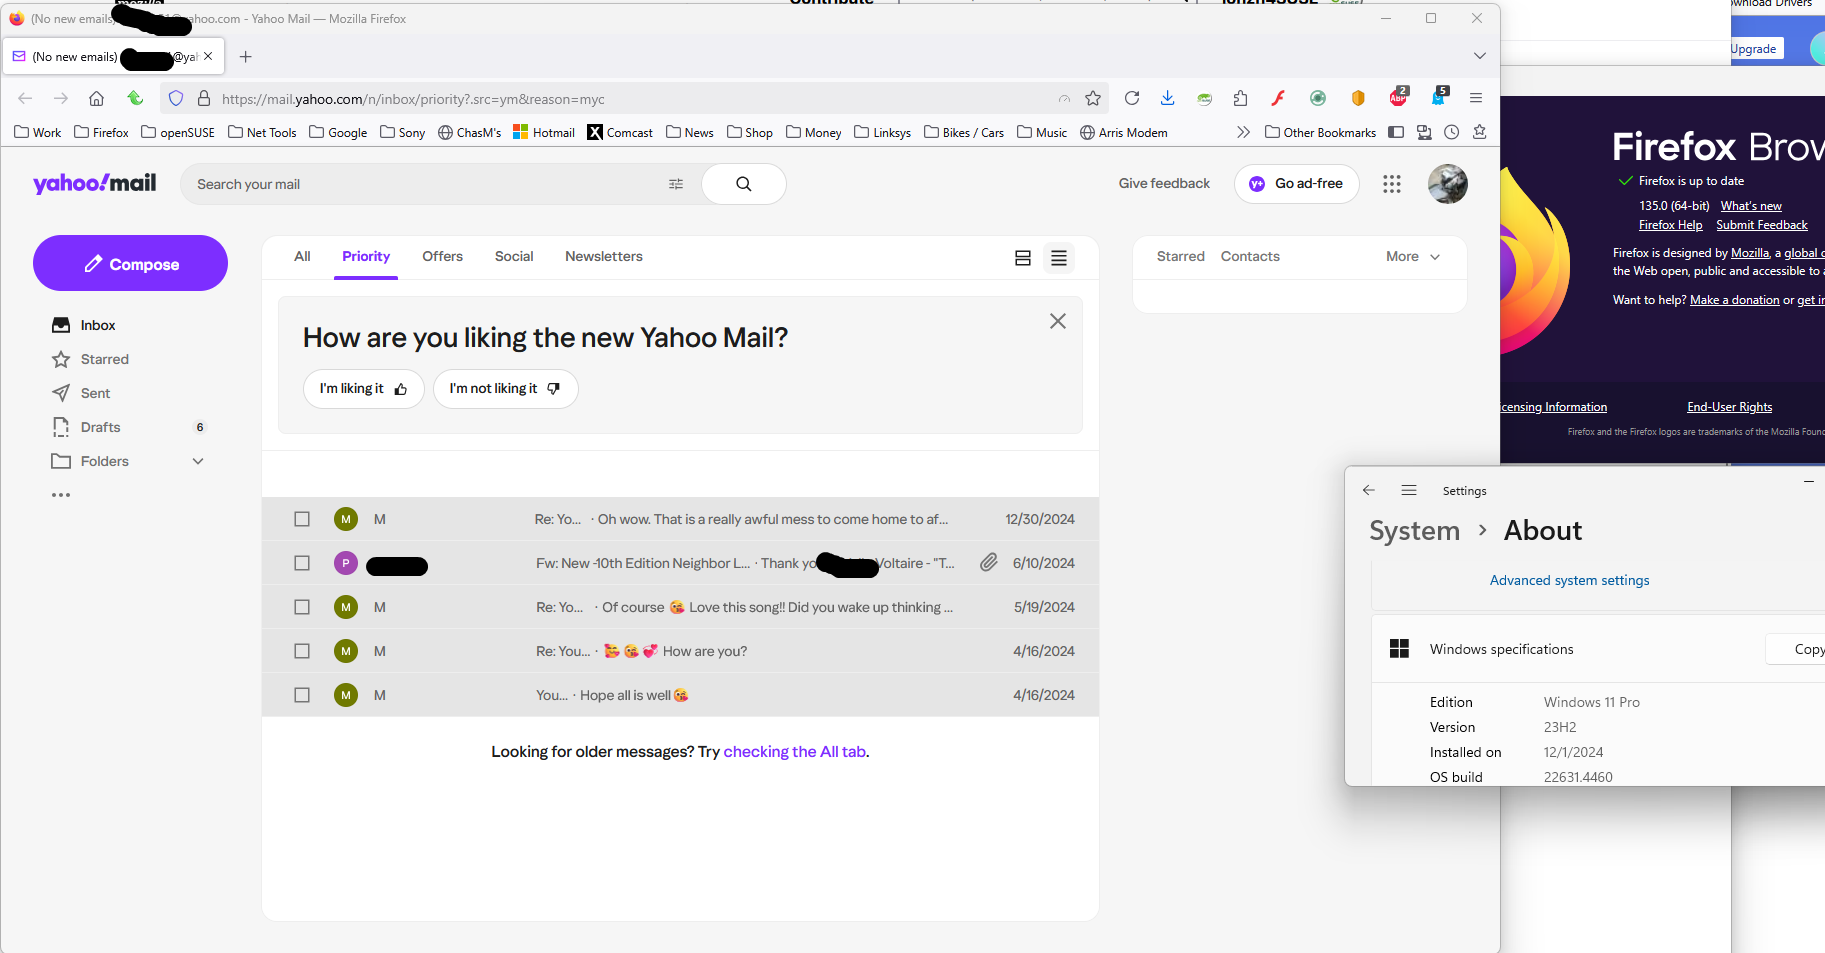Select checkbox for 'Hope all is well' email
The image size is (1825, 953).
302,695
